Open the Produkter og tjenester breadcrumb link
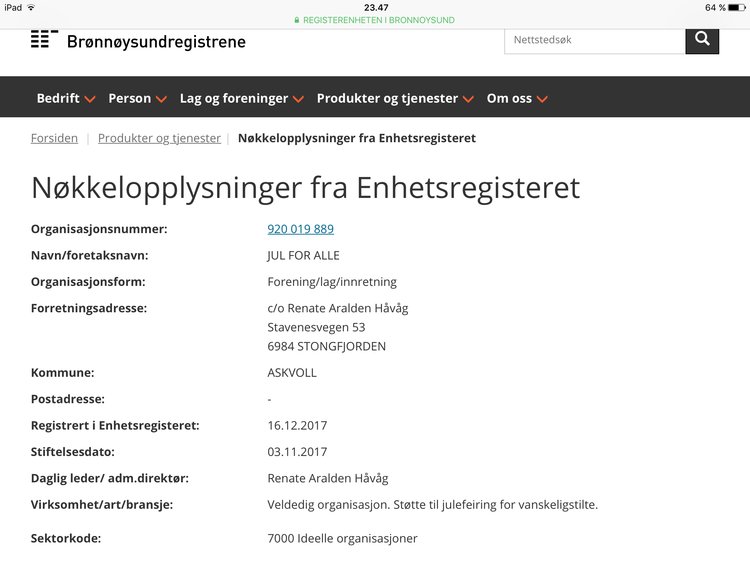This screenshot has width=750, height=563. [159, 138]
